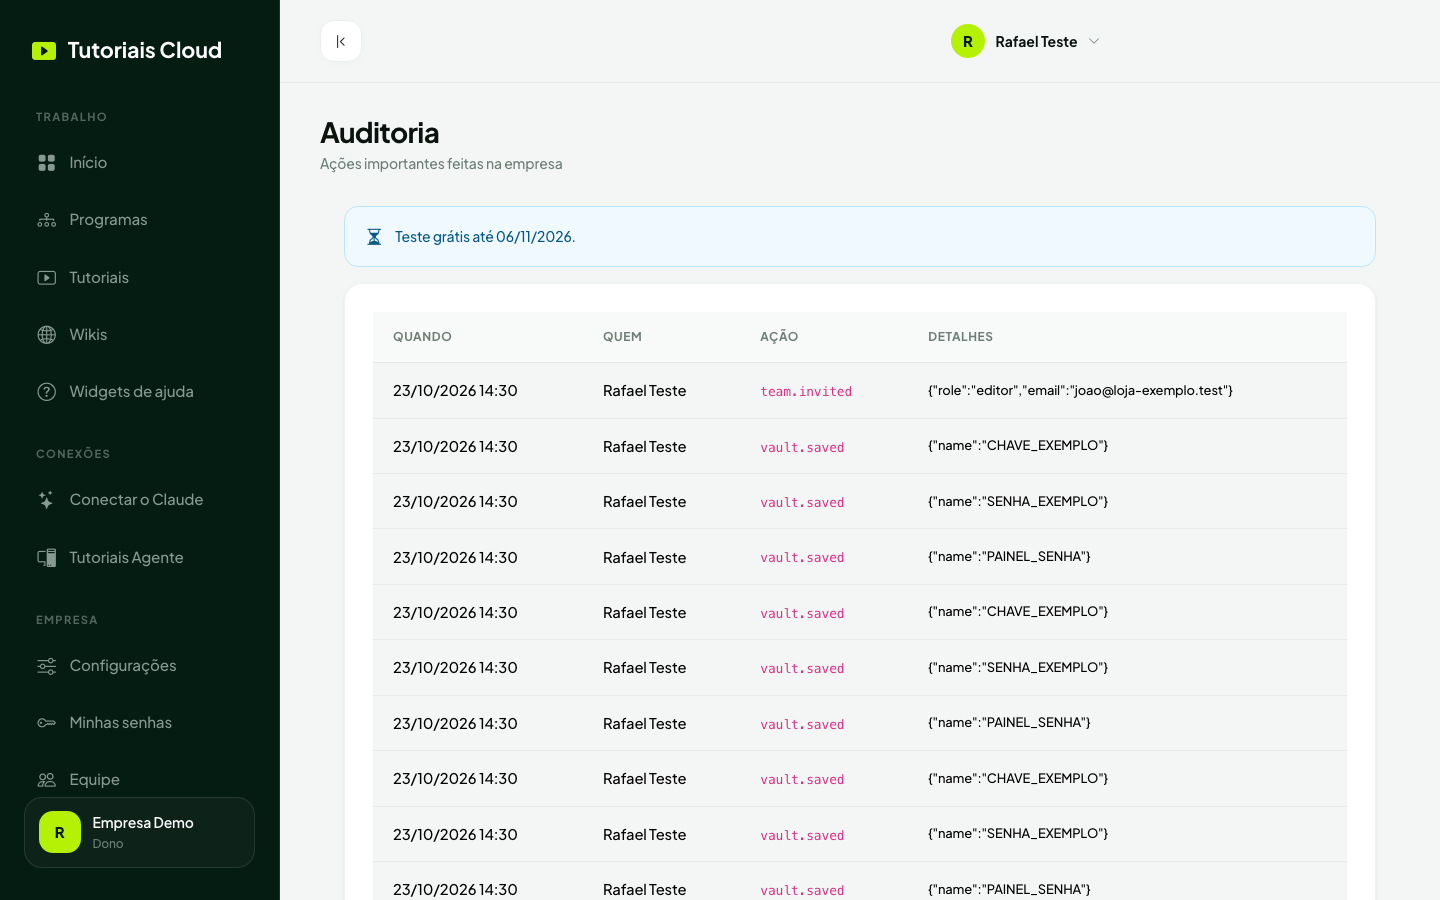
Task: Click the Tutoriais play icon
Action: (x=47, y=278)
